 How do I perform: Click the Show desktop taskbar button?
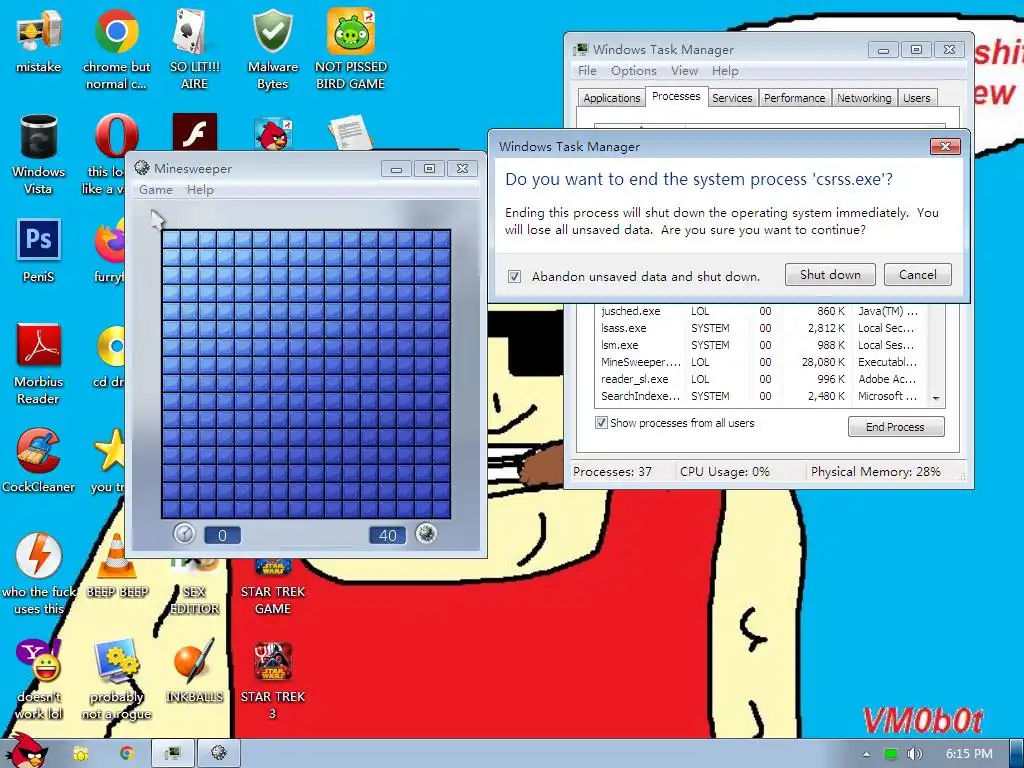click(1017, 754)
